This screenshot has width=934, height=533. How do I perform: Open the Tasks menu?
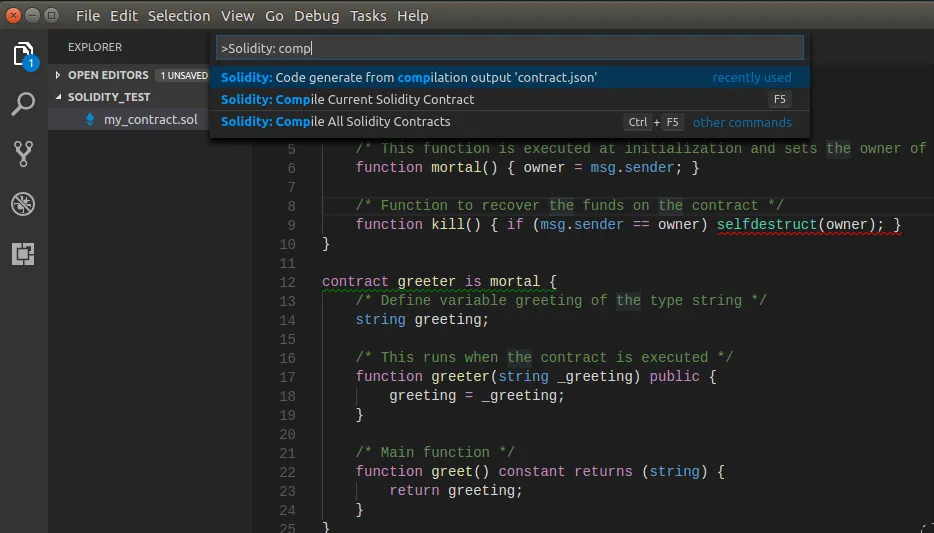(x=368, y=16)
